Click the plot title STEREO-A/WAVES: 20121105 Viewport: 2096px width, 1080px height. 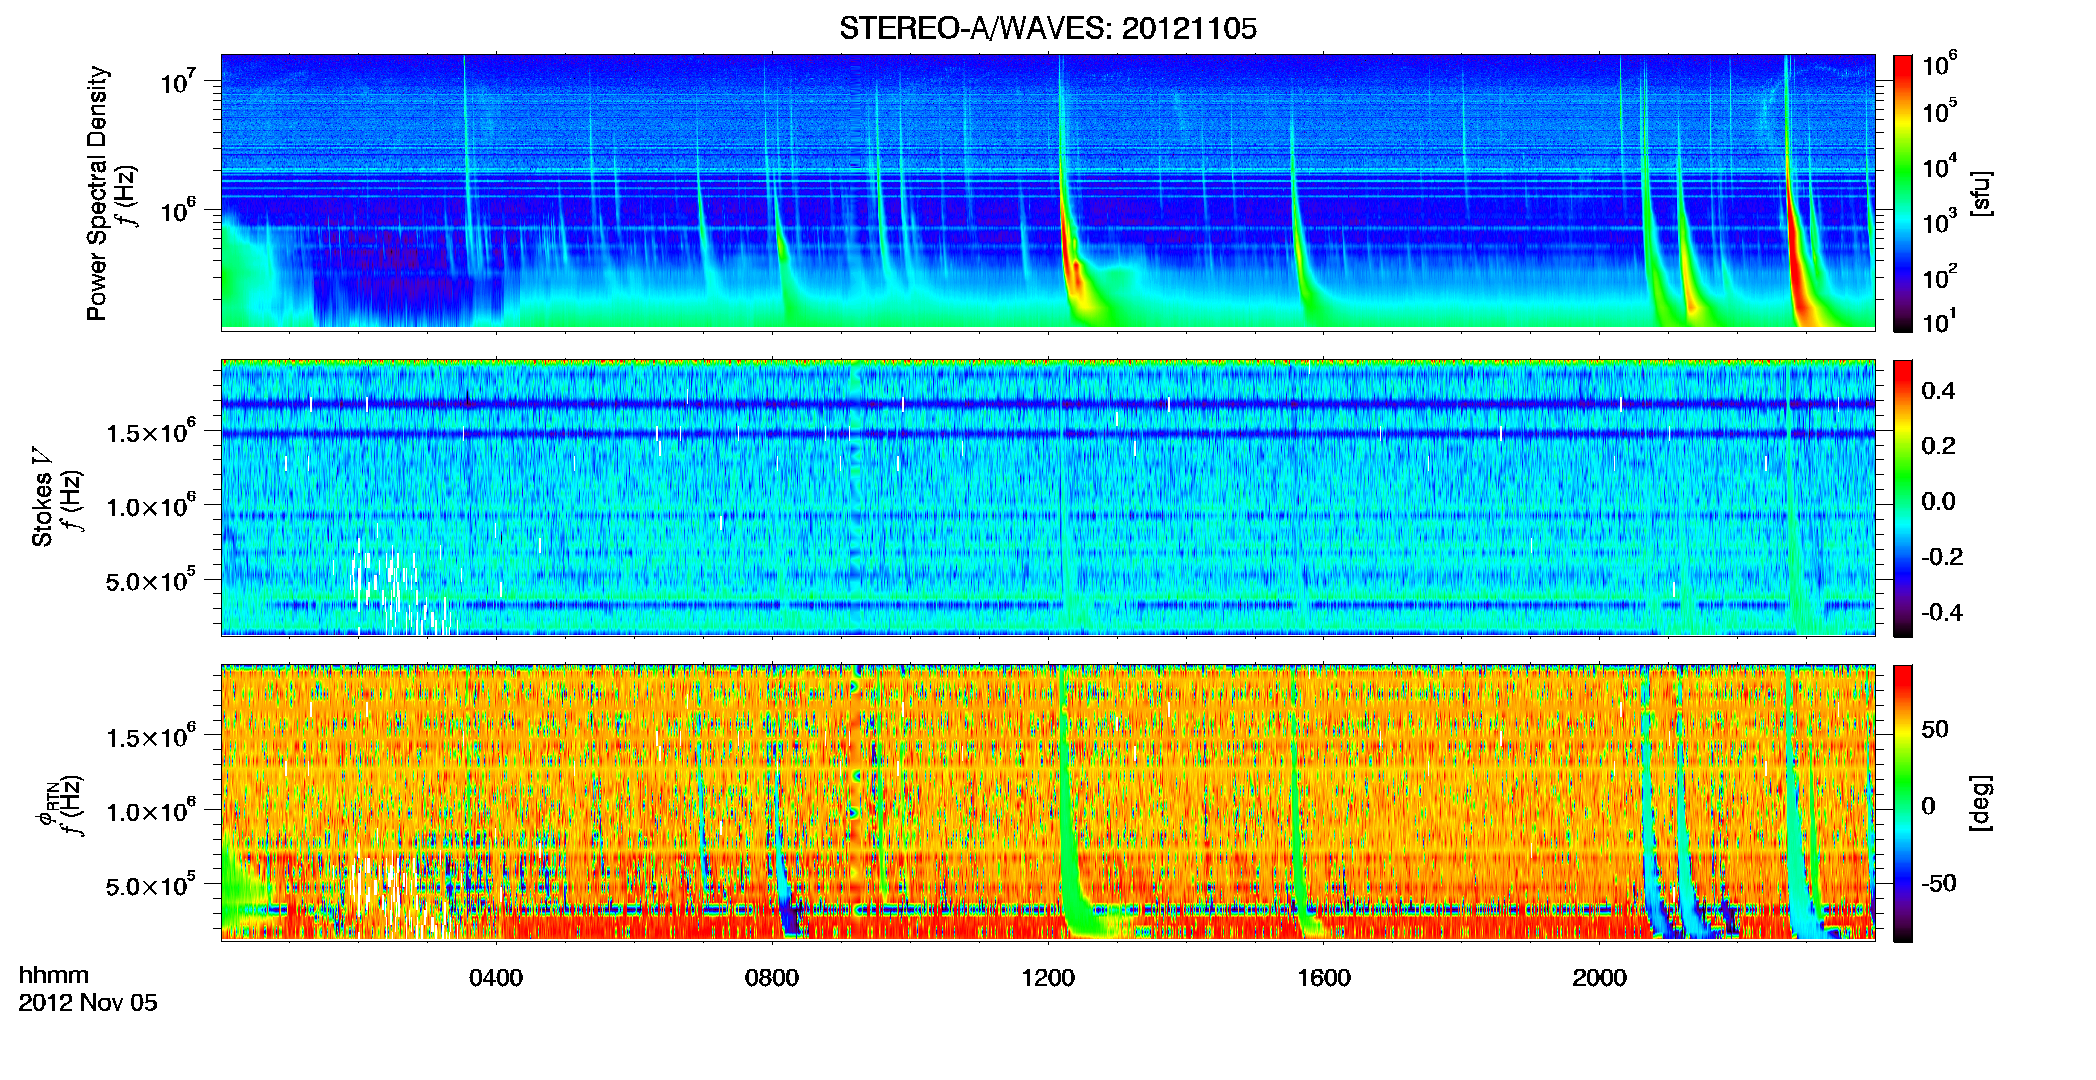coord(1047,28)
